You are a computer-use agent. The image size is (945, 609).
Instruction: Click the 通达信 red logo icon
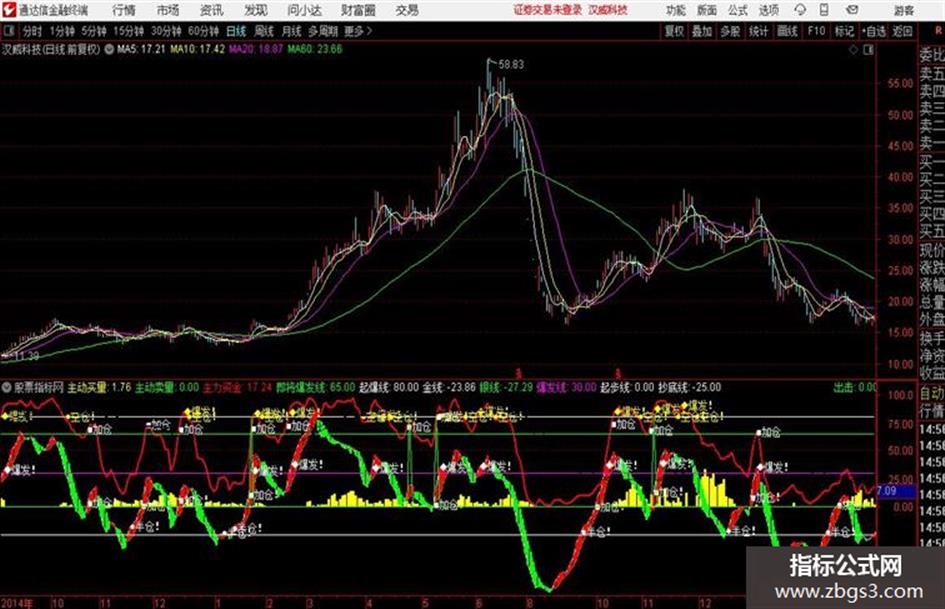point(8,10)
